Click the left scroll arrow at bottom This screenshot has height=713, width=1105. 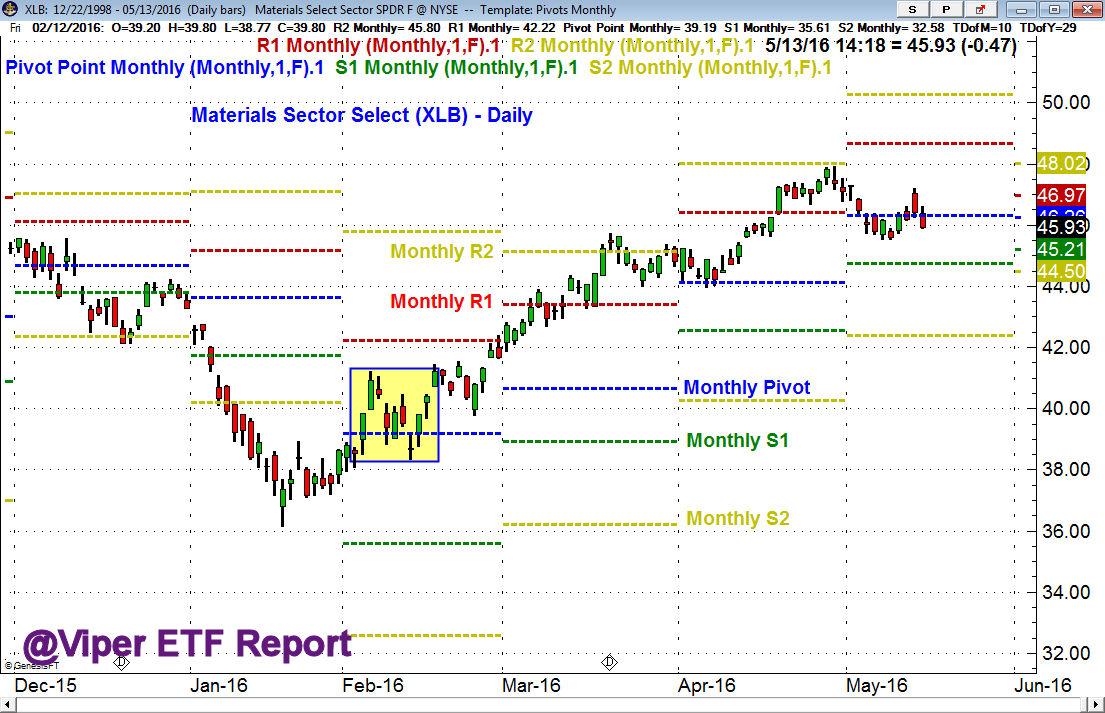[8, 705]
